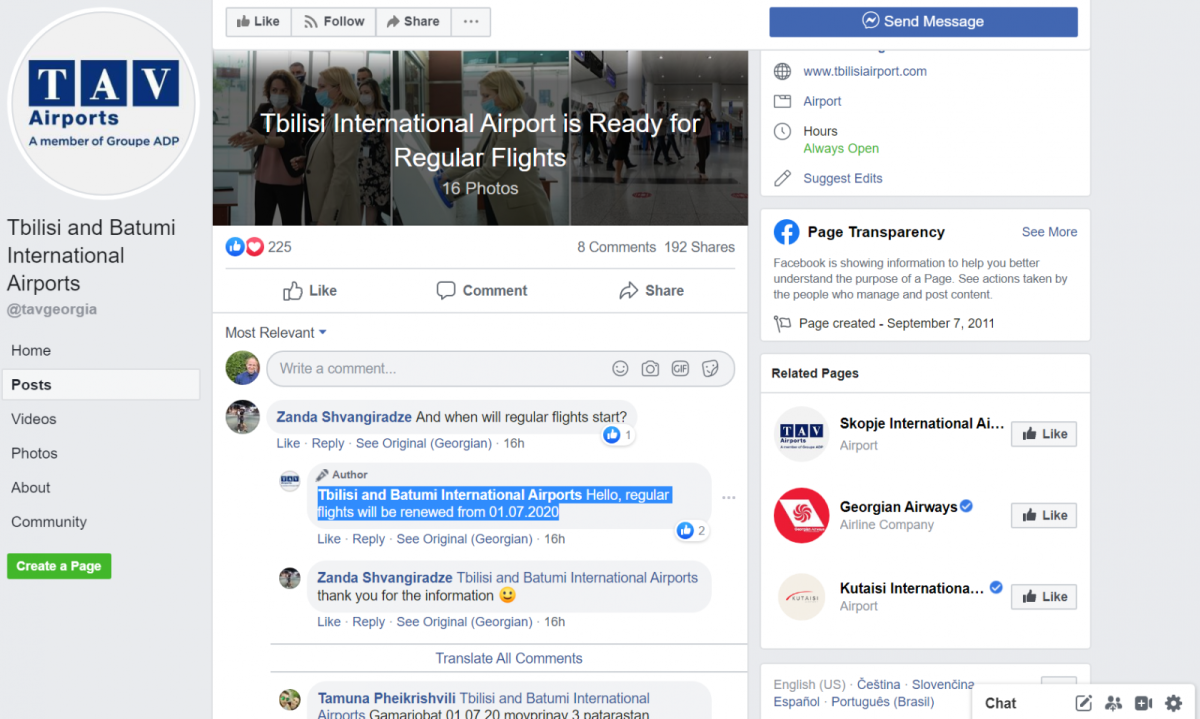
Task: Click Translate All Comments link
Action: tap(508, 658)
